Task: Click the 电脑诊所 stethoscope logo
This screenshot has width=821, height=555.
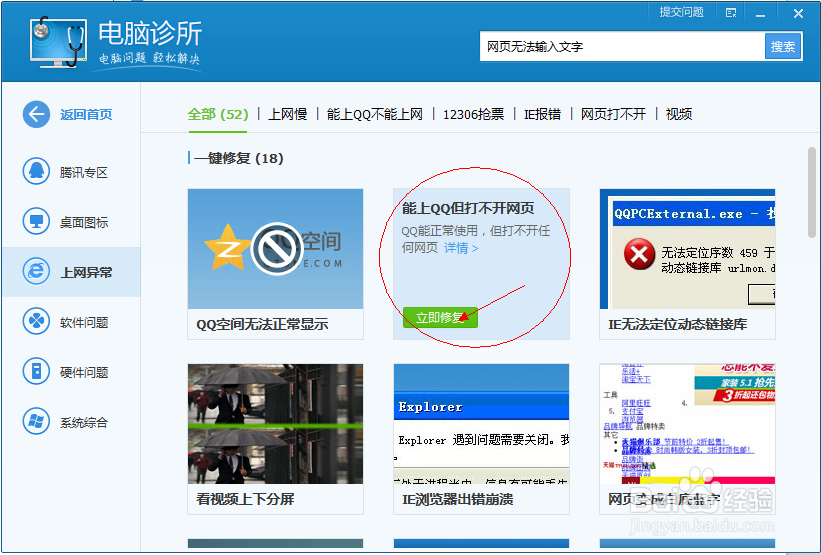Action: pyautogui.click(x=58, y=41)
